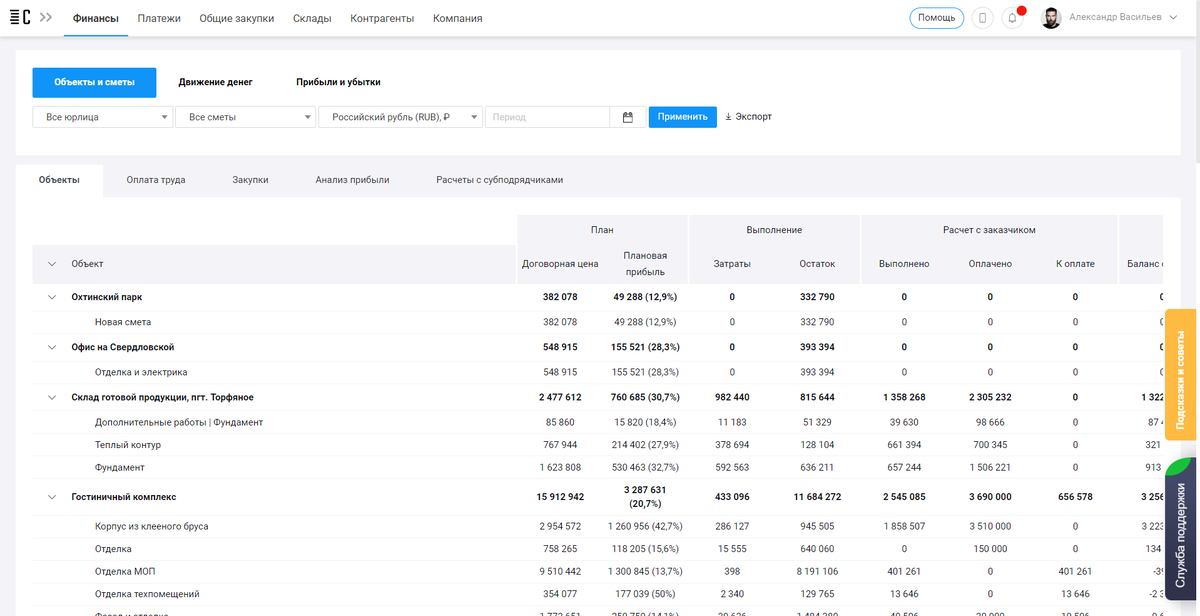Open Финансы menu

96,18
